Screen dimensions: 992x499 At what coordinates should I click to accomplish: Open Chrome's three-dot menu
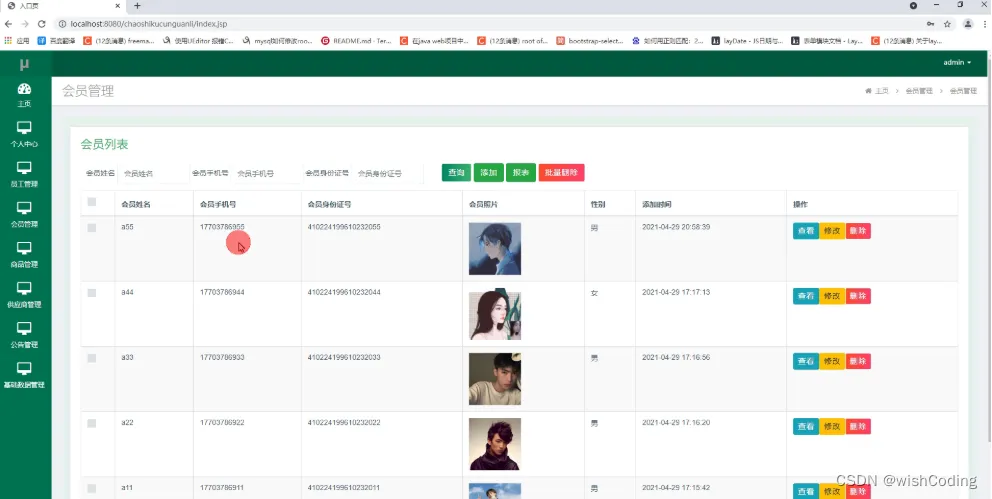[x=984, y=24]
